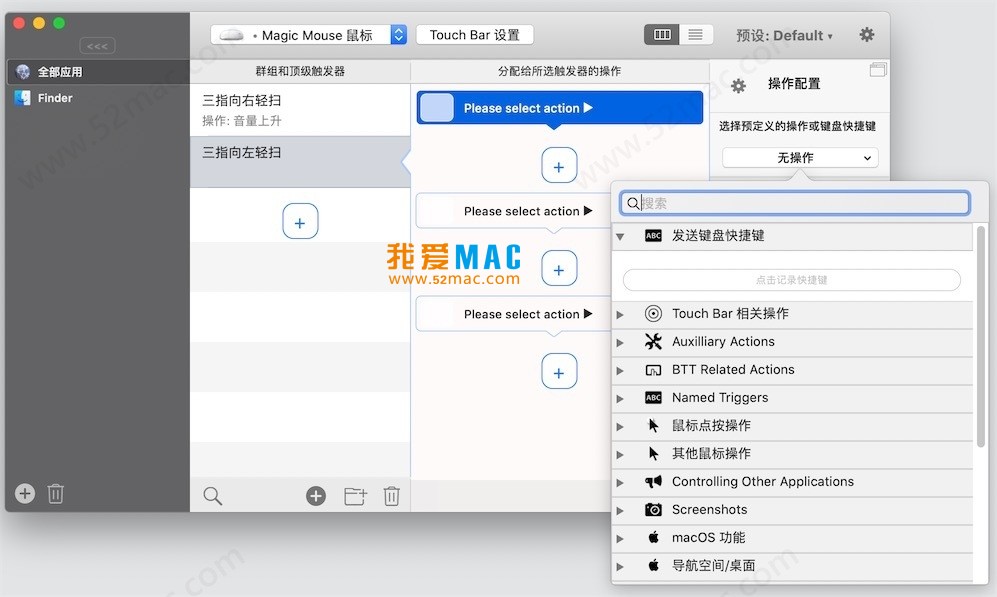Expand Named Triggers category triangle
Image resolution: width=997 pixels, height=597 pixels.
pos(620,398)
